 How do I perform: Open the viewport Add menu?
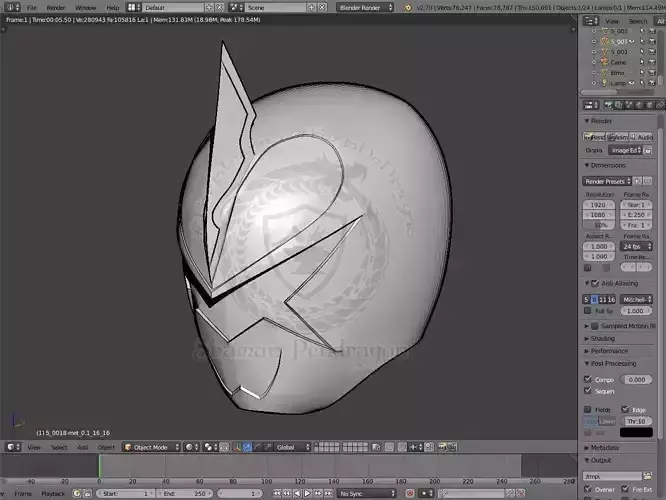[x=82, y=447]
